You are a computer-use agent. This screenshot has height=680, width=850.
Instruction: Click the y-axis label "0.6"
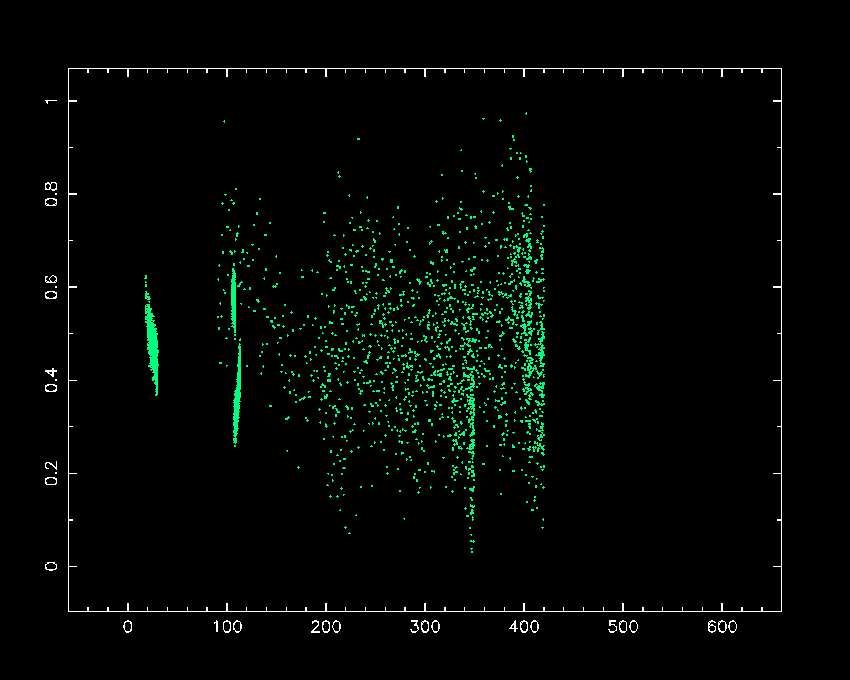[51, 287]
